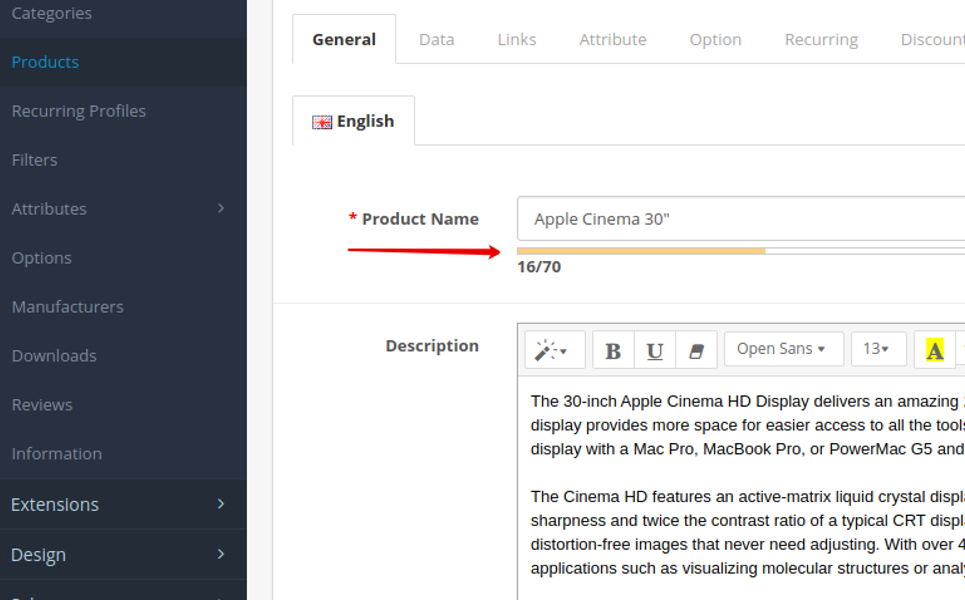
Task: Select the English language tab
Action: [x=353, y=121]
